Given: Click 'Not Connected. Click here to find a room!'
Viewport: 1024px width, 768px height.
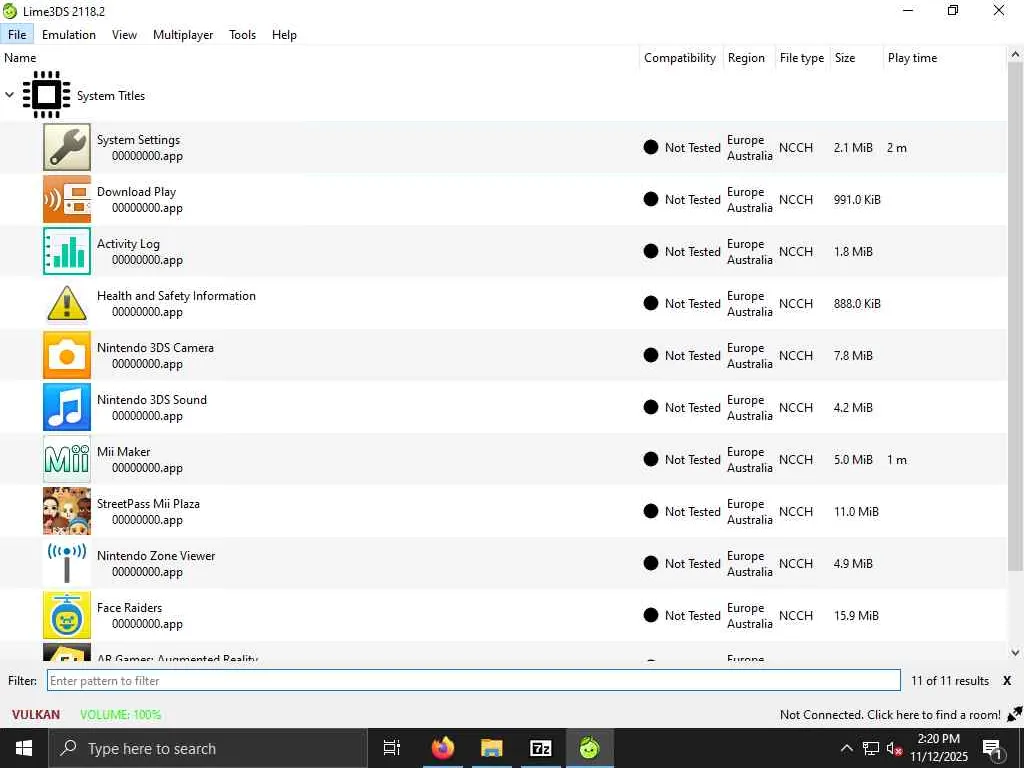Looking at the screenshot, I should [890, 714].
